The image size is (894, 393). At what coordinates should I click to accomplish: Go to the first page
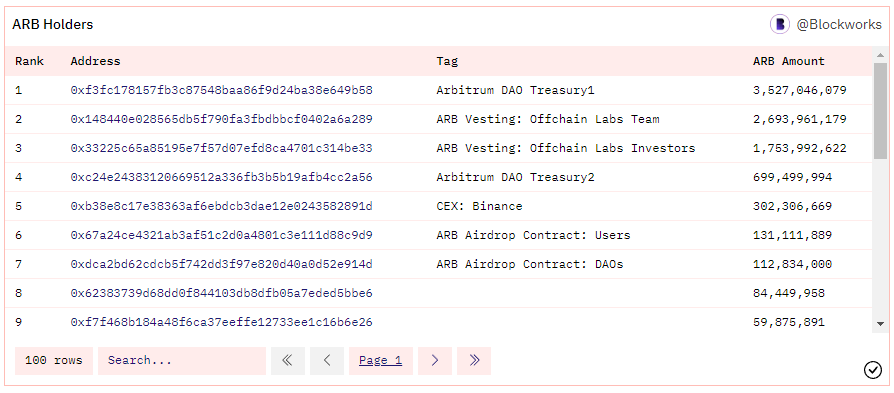click(287, 360)
